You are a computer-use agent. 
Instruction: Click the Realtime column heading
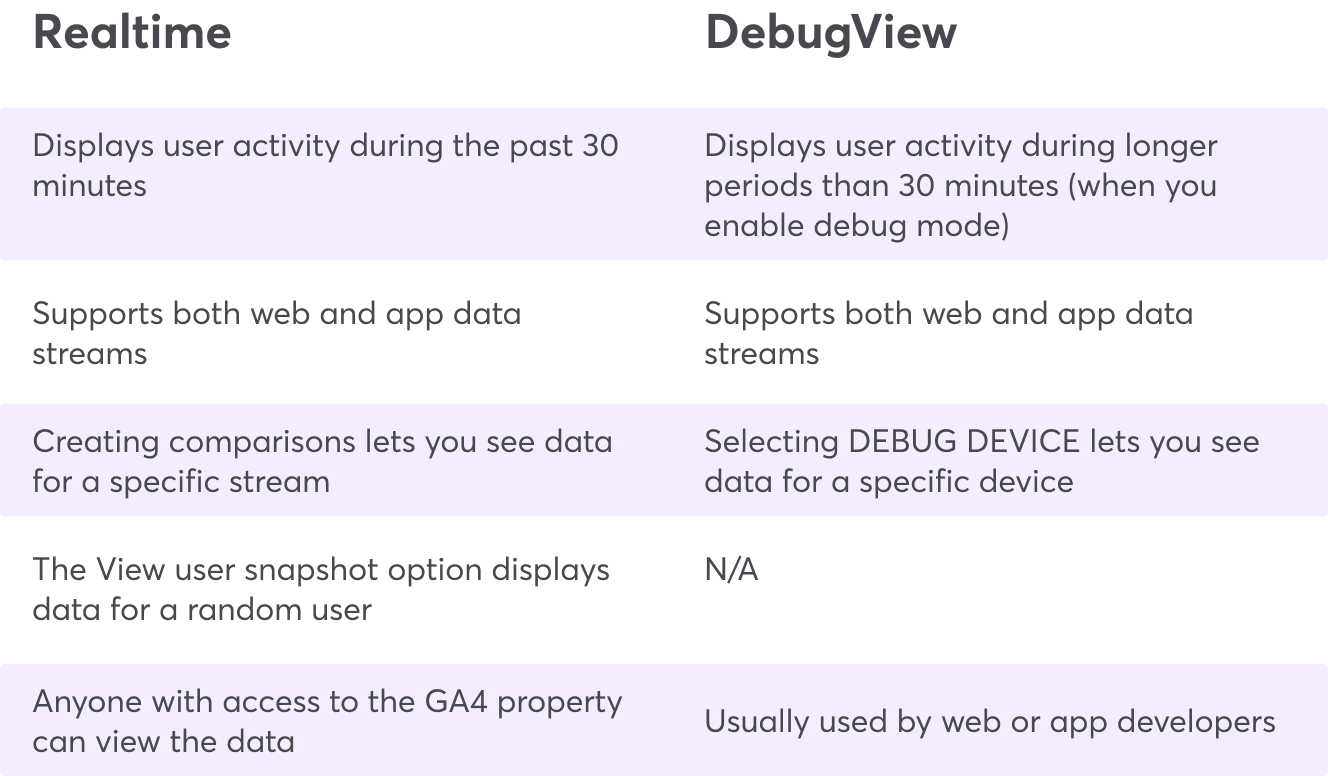tap(132, 33)
